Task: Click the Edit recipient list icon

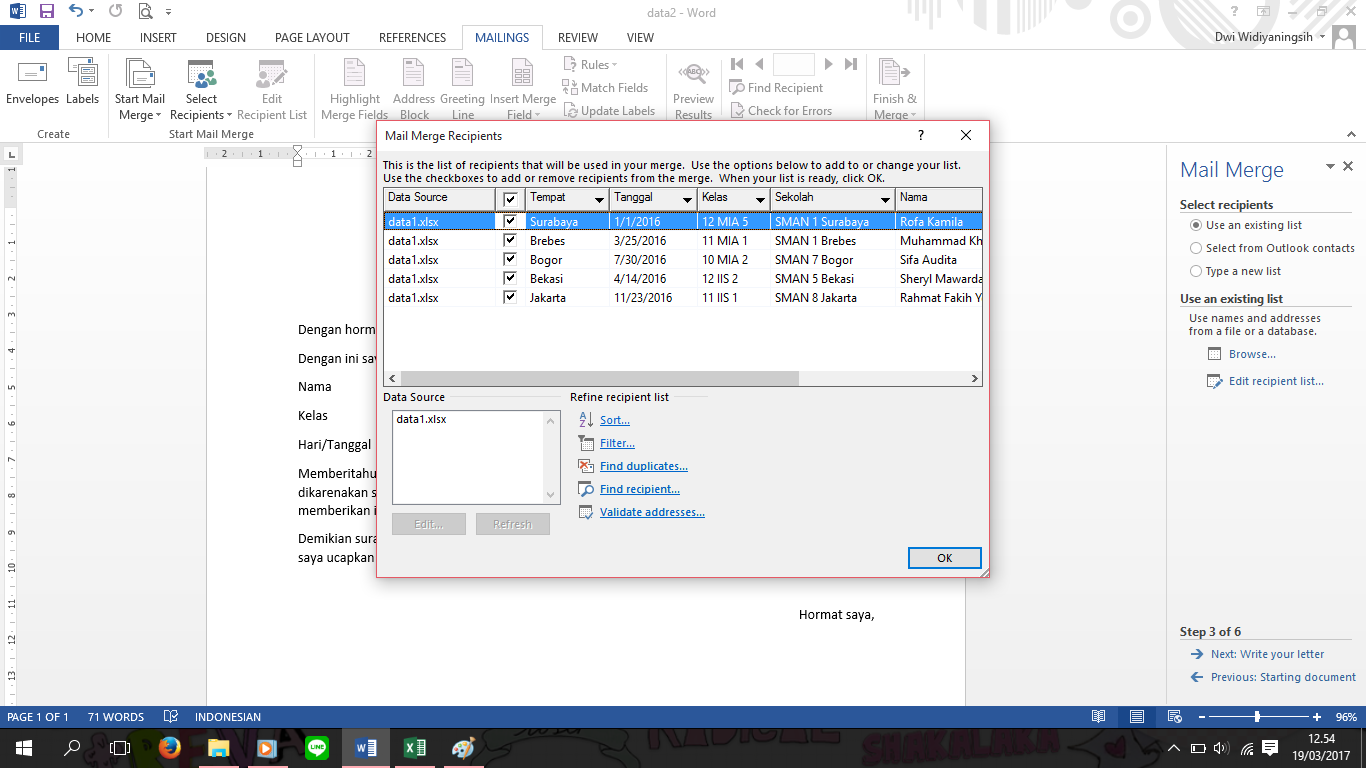Action: tap(1215, 381)
